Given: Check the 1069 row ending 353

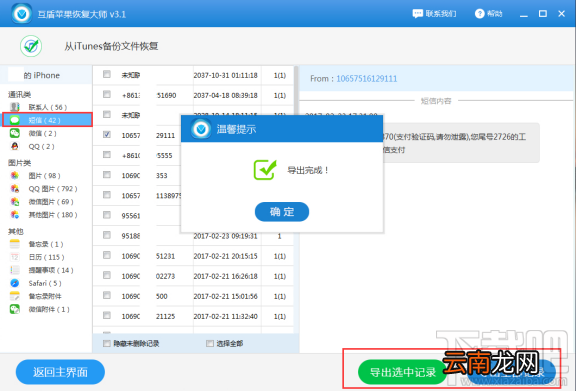Looking at the screenshot, I should pos(107,175).
